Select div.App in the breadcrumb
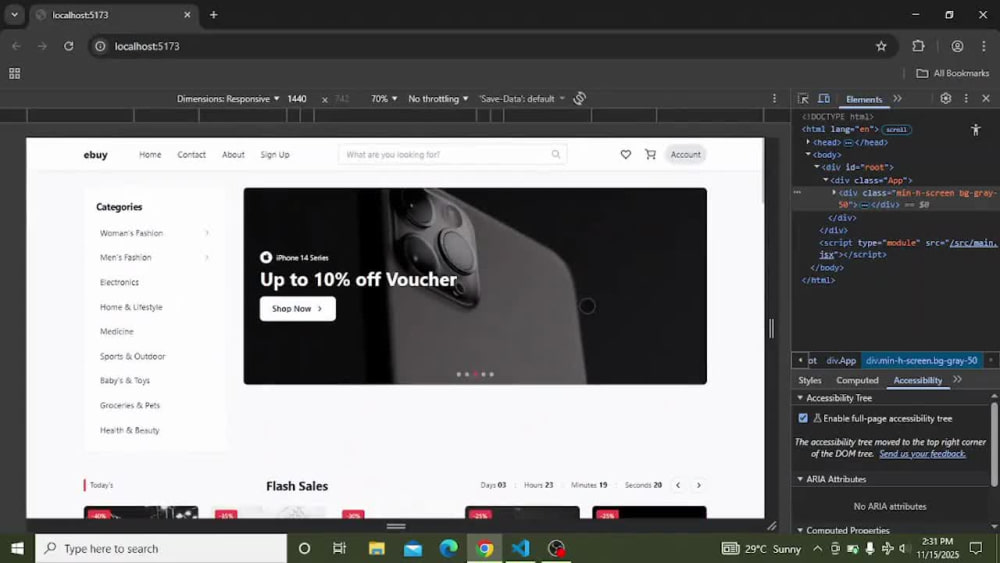This screenshot has width=1000, height=563. pos(841,360)
